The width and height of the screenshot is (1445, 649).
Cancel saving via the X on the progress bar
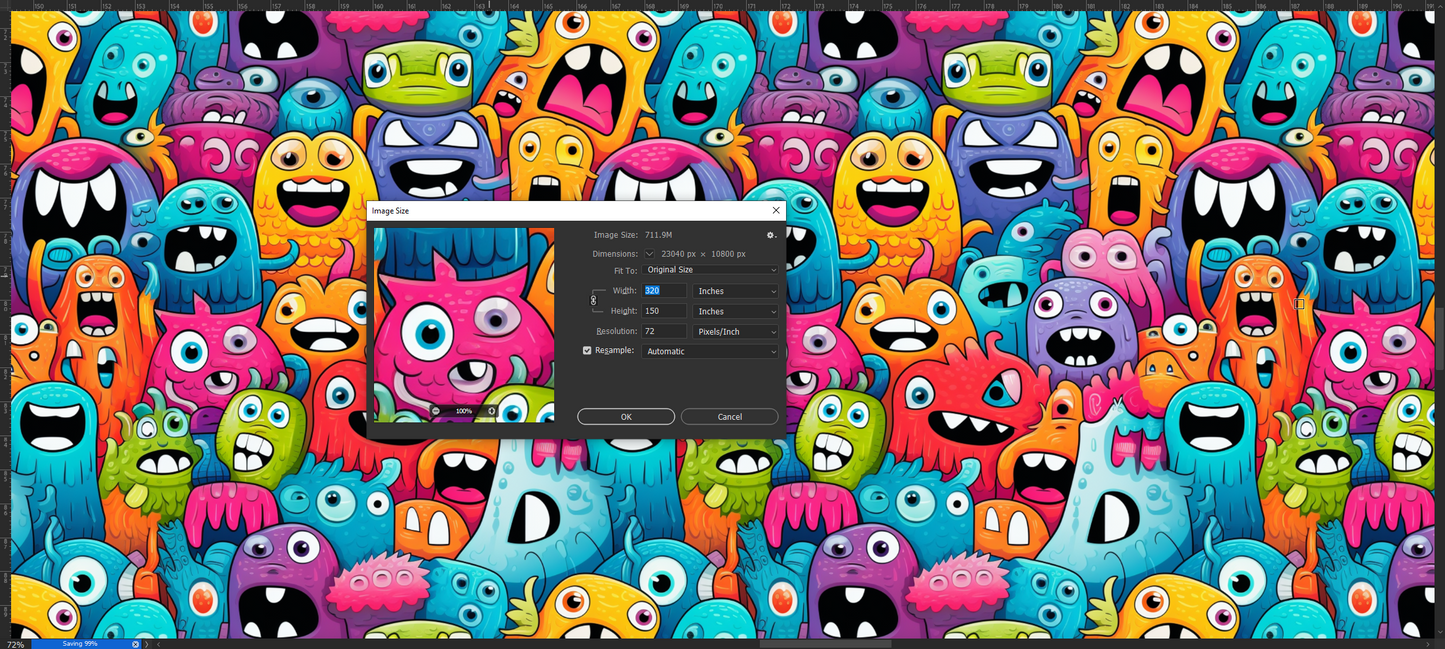coord(136,643)
